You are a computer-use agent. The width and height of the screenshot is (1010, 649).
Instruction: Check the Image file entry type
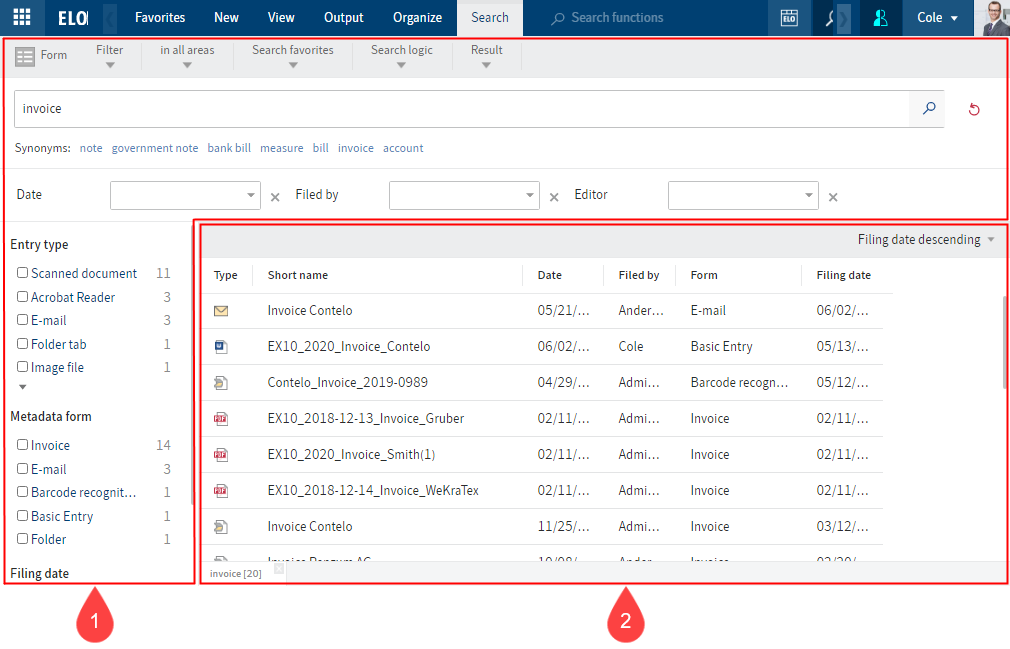pyautogui.click(x=23, y=367)
